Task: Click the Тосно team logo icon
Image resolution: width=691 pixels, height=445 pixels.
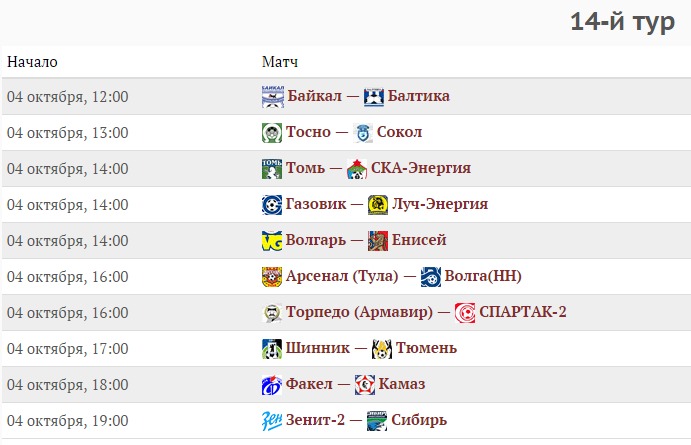Action: (x=272, y=133)
